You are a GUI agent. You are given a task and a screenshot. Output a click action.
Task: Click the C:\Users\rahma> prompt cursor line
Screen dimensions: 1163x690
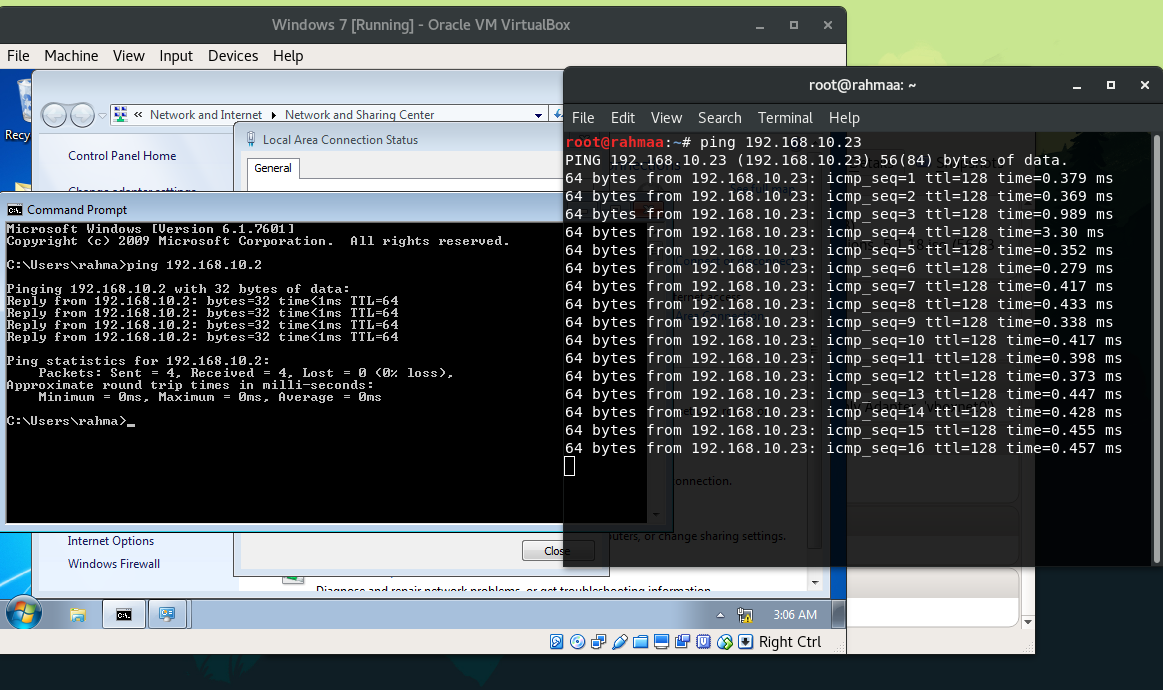pos(70,421)
